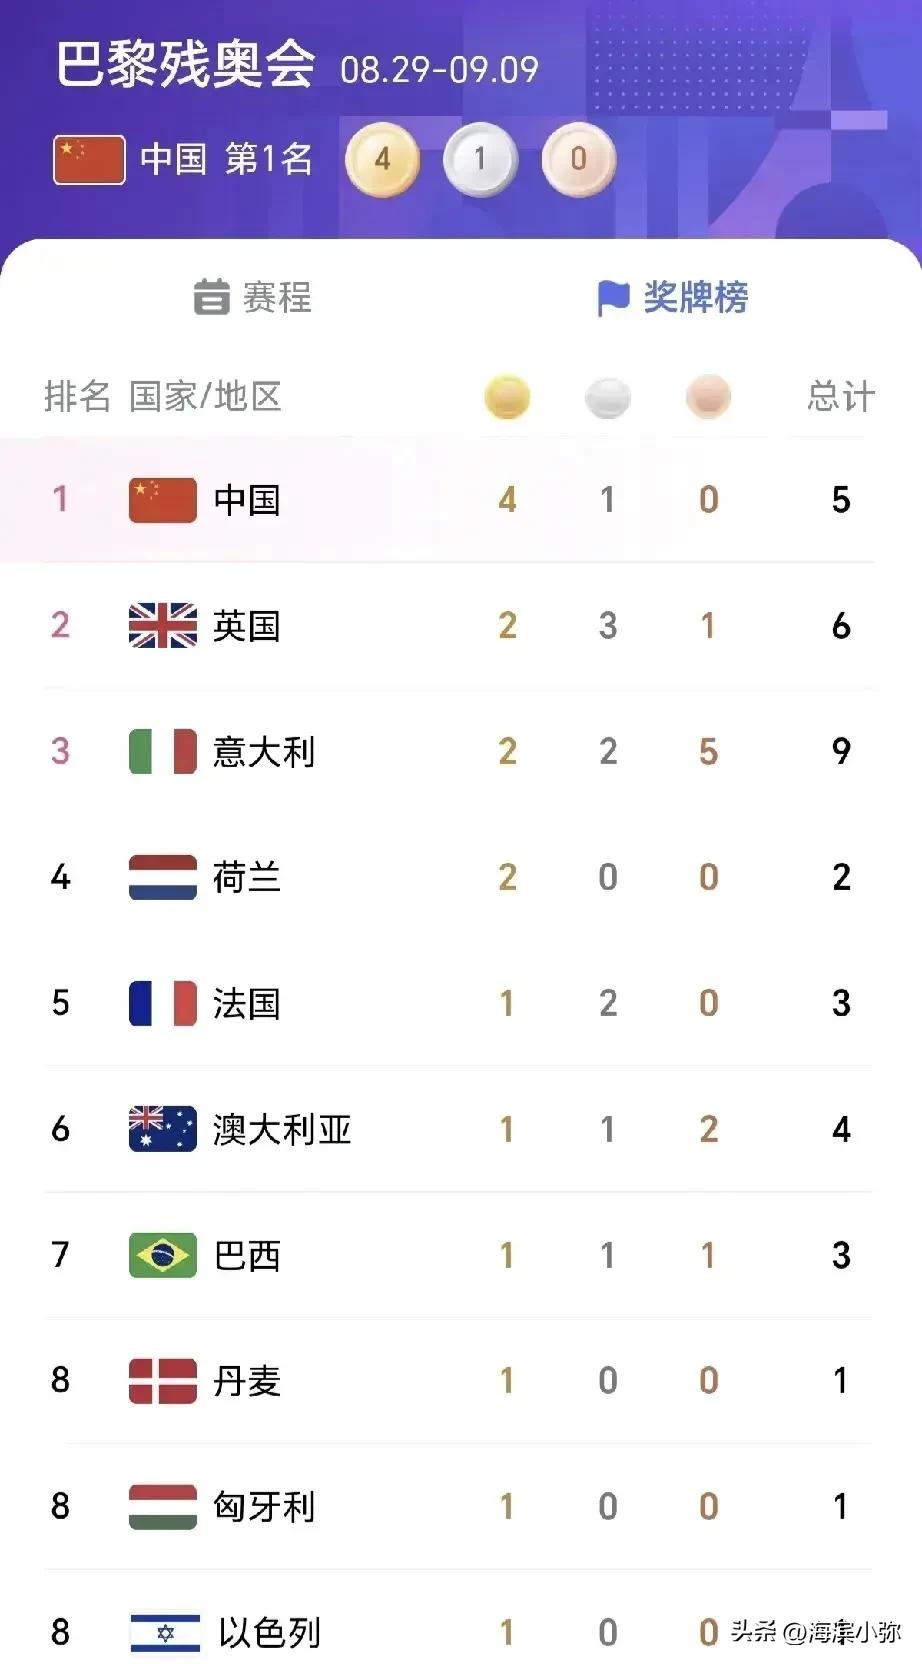
Task: Click the gold medal column header icon
Action: click(x=507, y=397)
